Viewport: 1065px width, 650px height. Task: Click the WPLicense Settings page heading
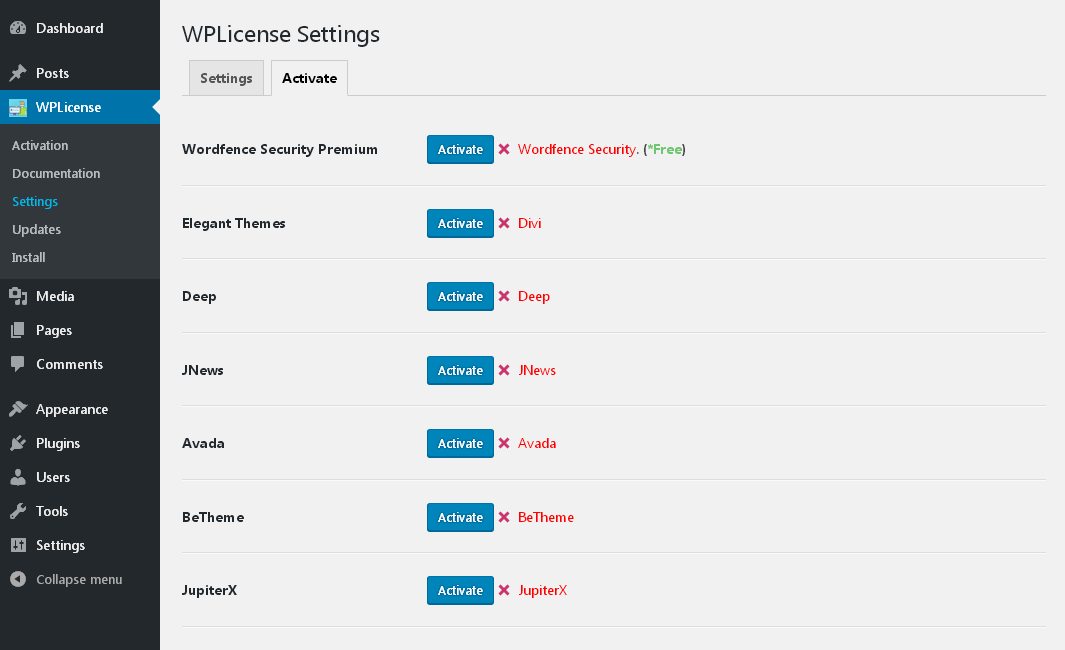[x=281, y=34]
